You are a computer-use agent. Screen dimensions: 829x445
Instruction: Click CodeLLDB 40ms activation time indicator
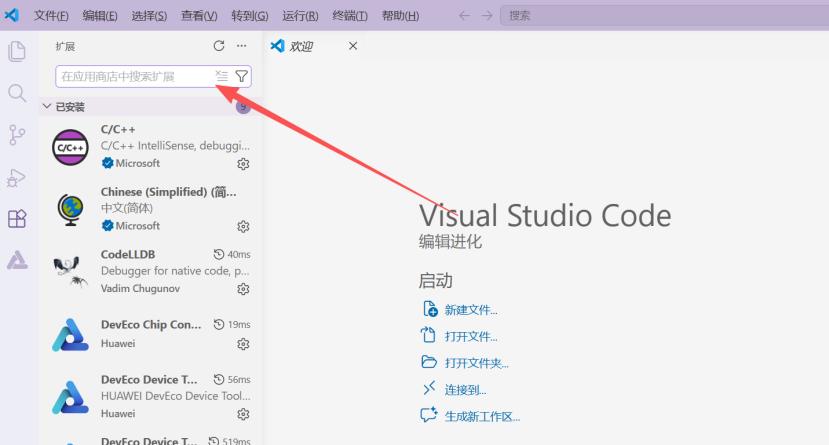tap(232, 254)
